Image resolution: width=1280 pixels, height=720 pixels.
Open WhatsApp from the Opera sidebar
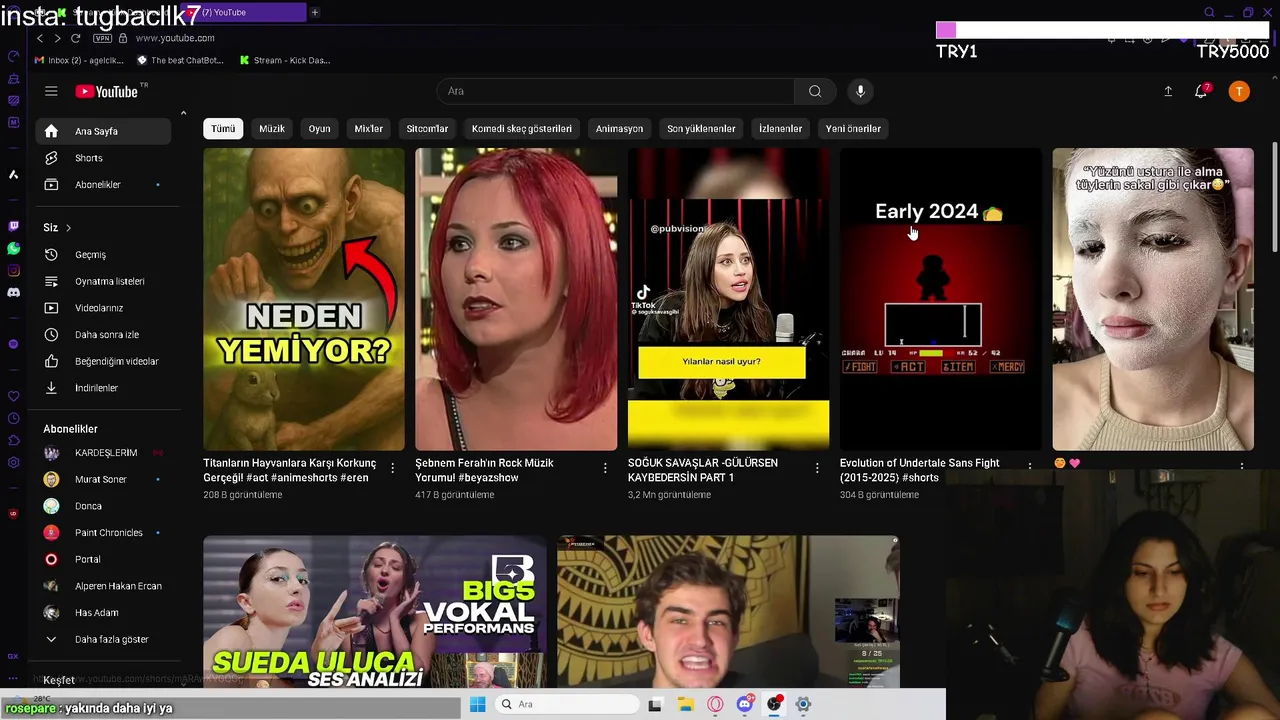[x=13, y=248]
